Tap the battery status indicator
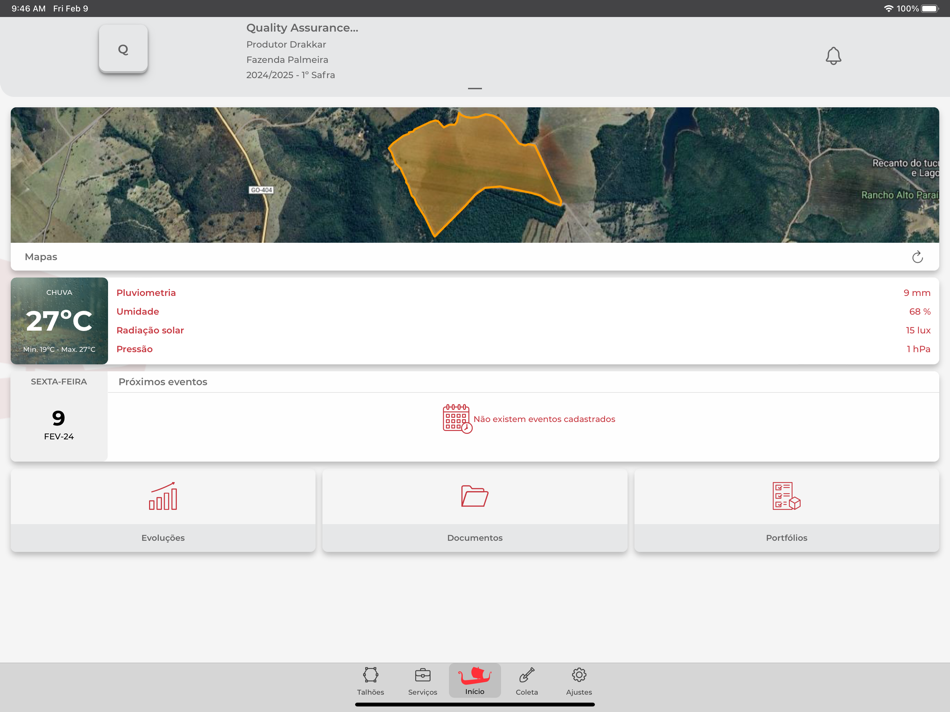 coord(930,8)
